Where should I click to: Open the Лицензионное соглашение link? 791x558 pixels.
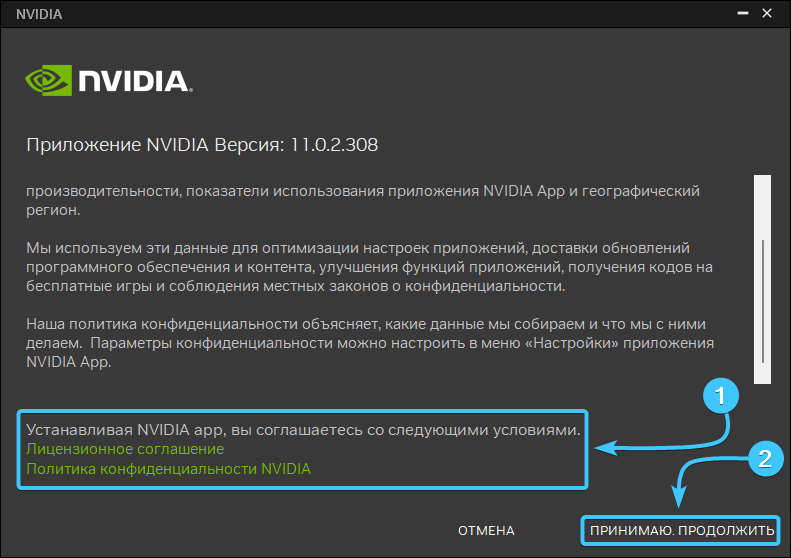125,449
